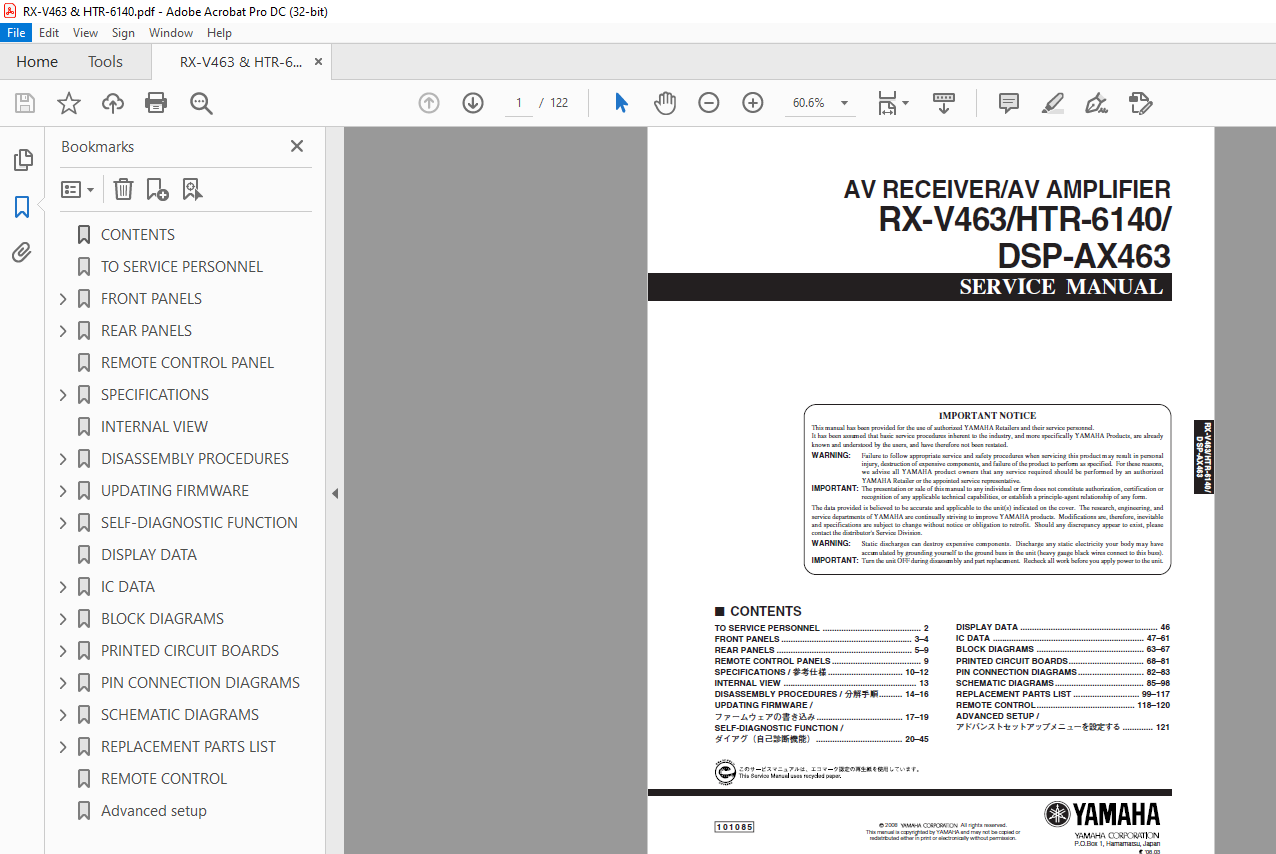Image resolution: width=1276 pixels, height=854 pixels.
Task: Open the File menu
Action: (x=17, y=33)
